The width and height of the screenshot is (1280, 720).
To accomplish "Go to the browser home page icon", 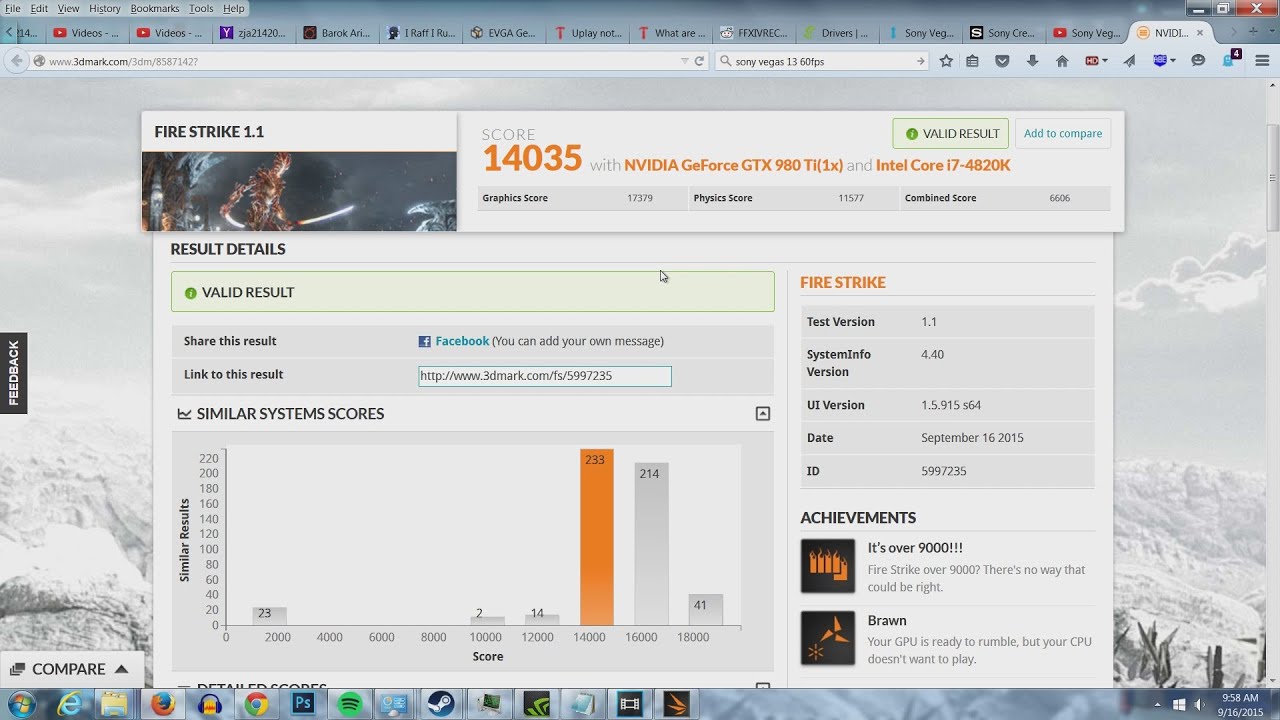I will click(1062, 61).
